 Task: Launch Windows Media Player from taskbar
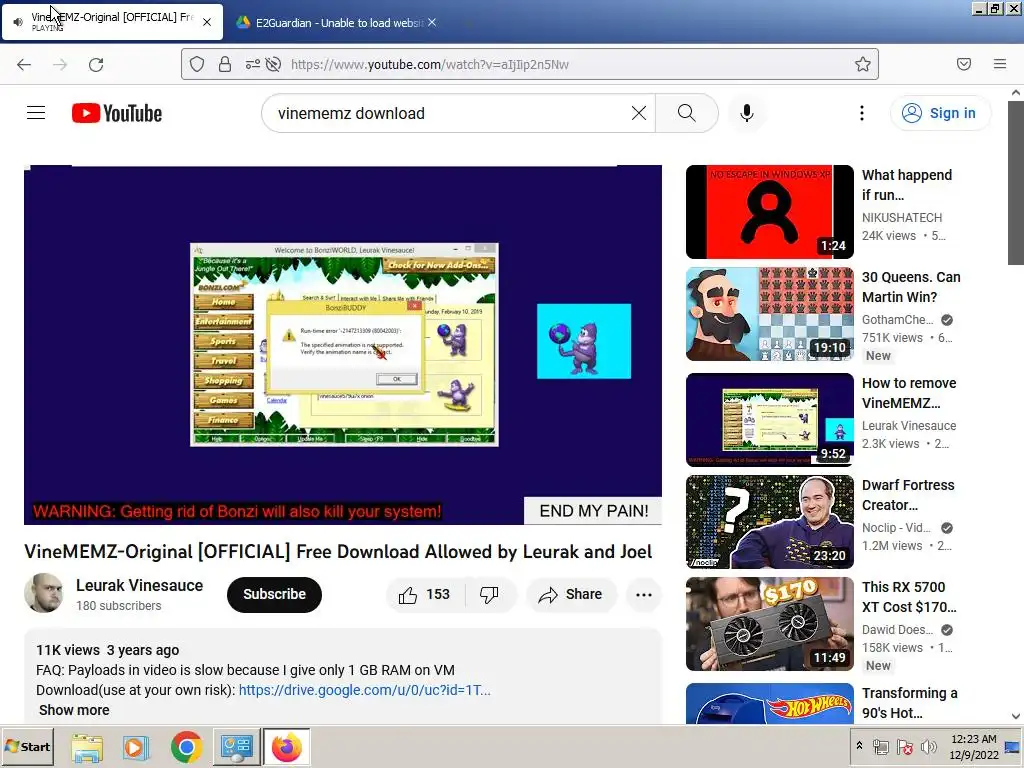136,746
